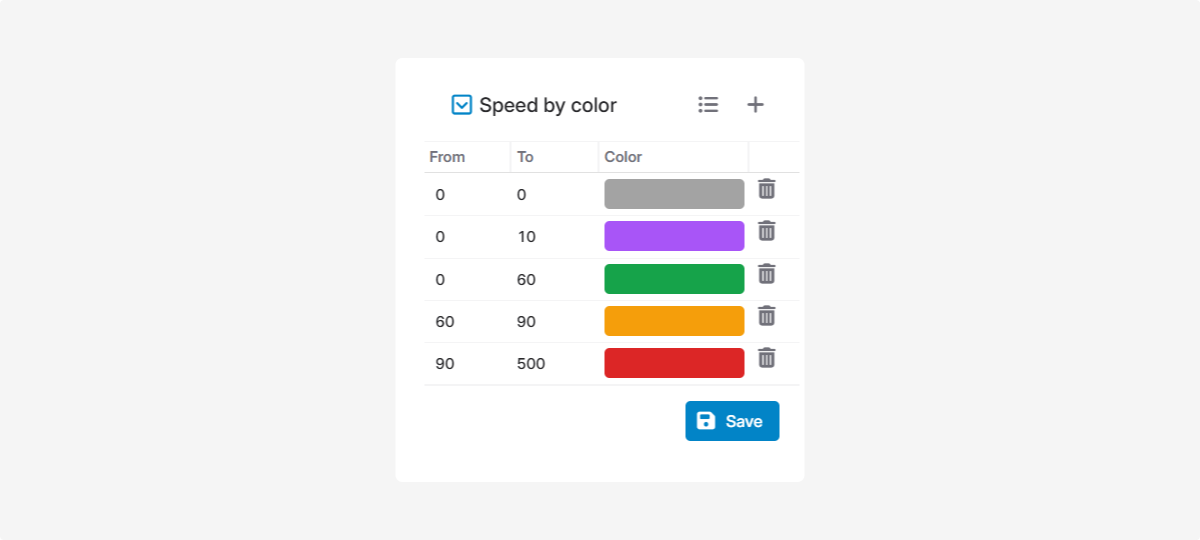Image resolution: width=1200 pixels, height=540 pixels.
Task: Edit the red color swatch
Action: 674,363
